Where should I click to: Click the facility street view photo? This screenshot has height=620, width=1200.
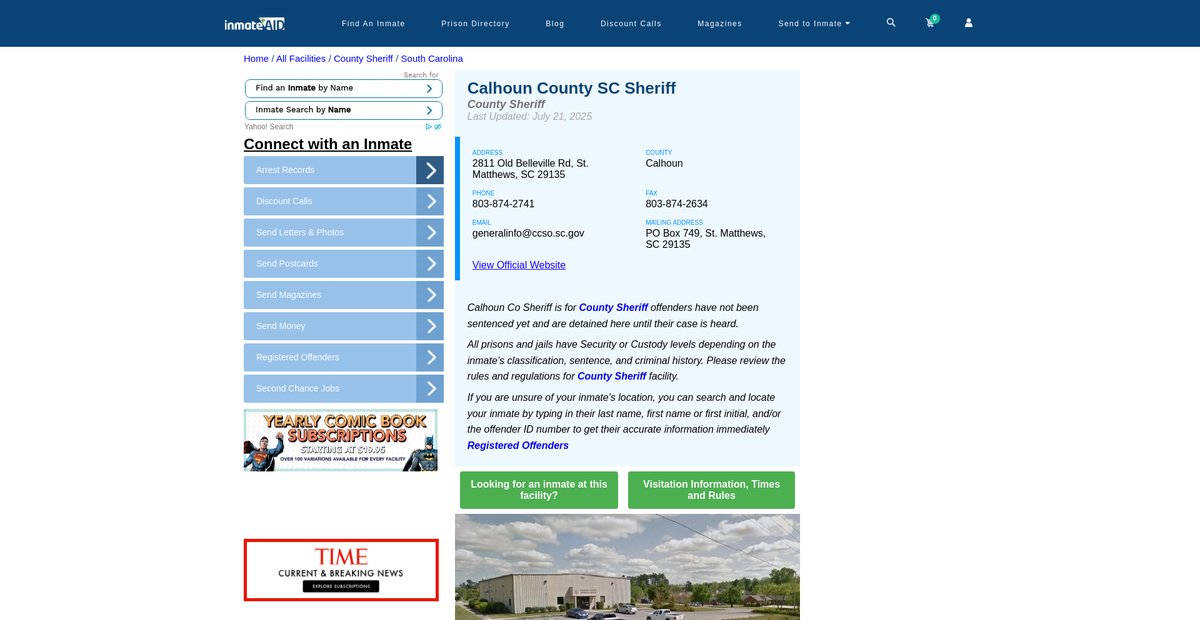627,567
